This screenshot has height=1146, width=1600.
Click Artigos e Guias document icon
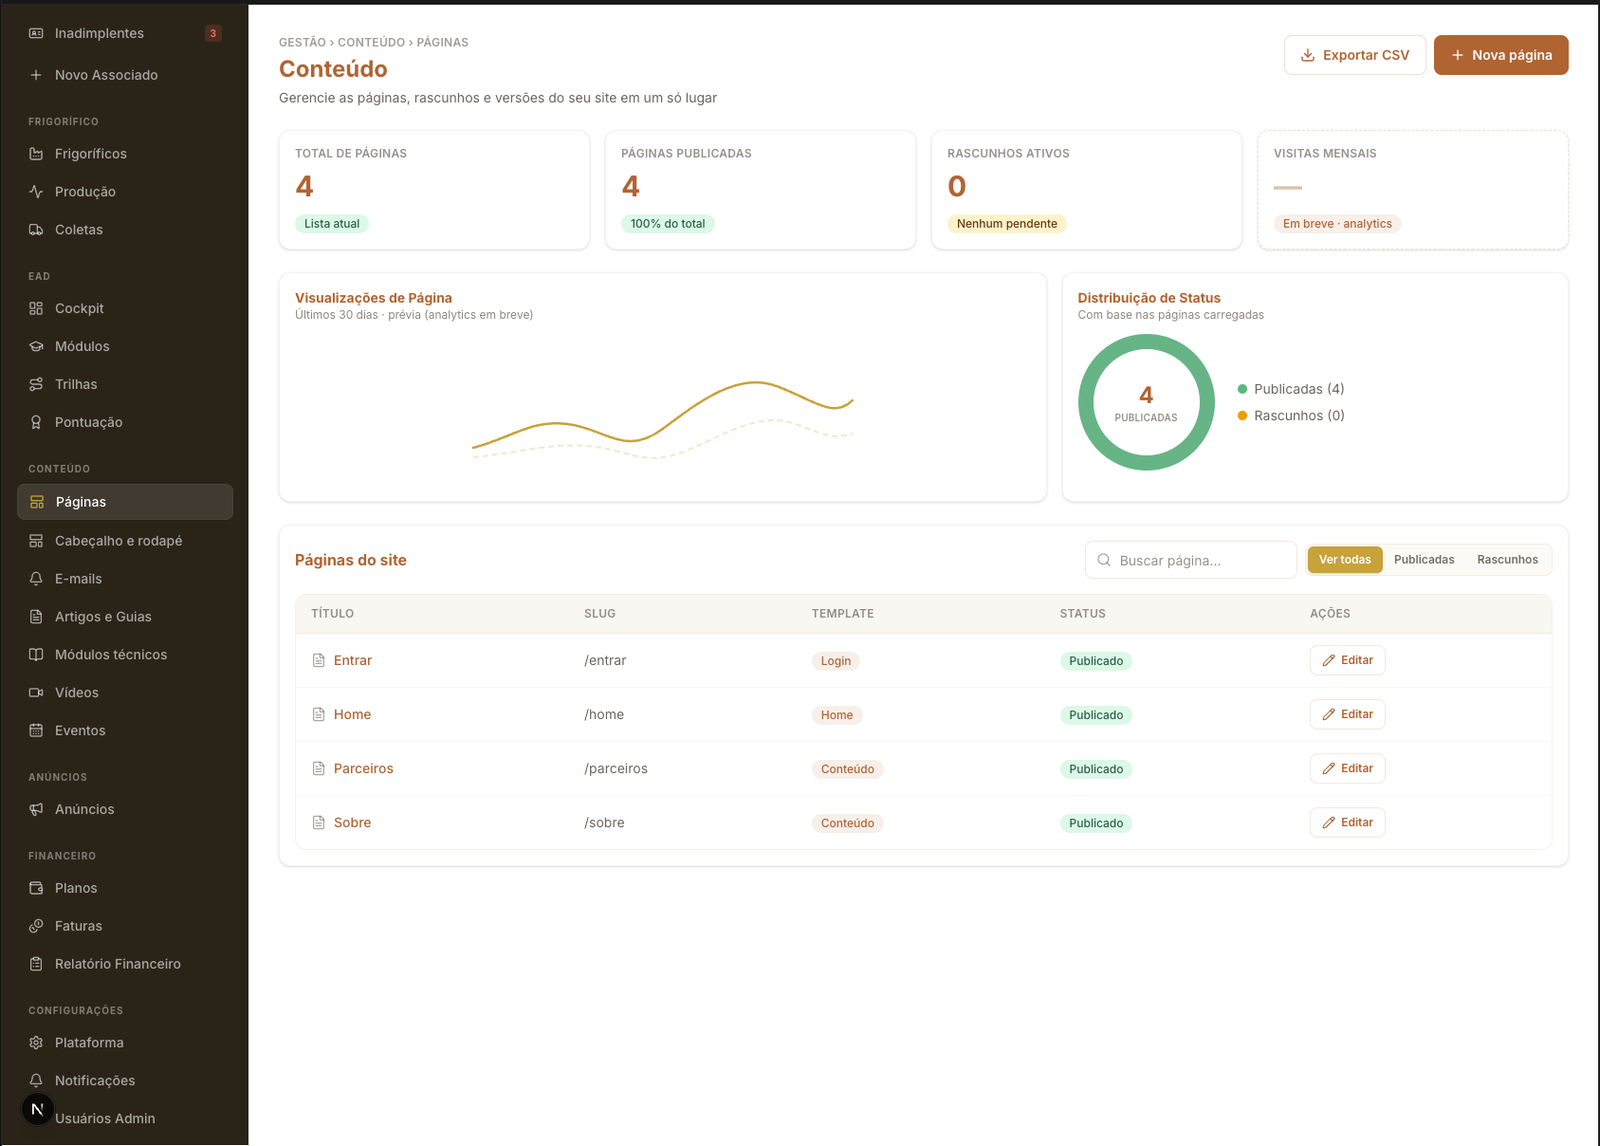[36, 617]
